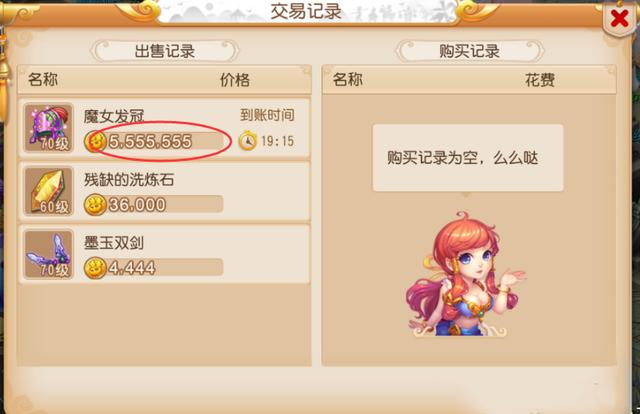Click the clock icon next to 19:15
Viewport: 640px width, 414px height.
tap(248, 141)
